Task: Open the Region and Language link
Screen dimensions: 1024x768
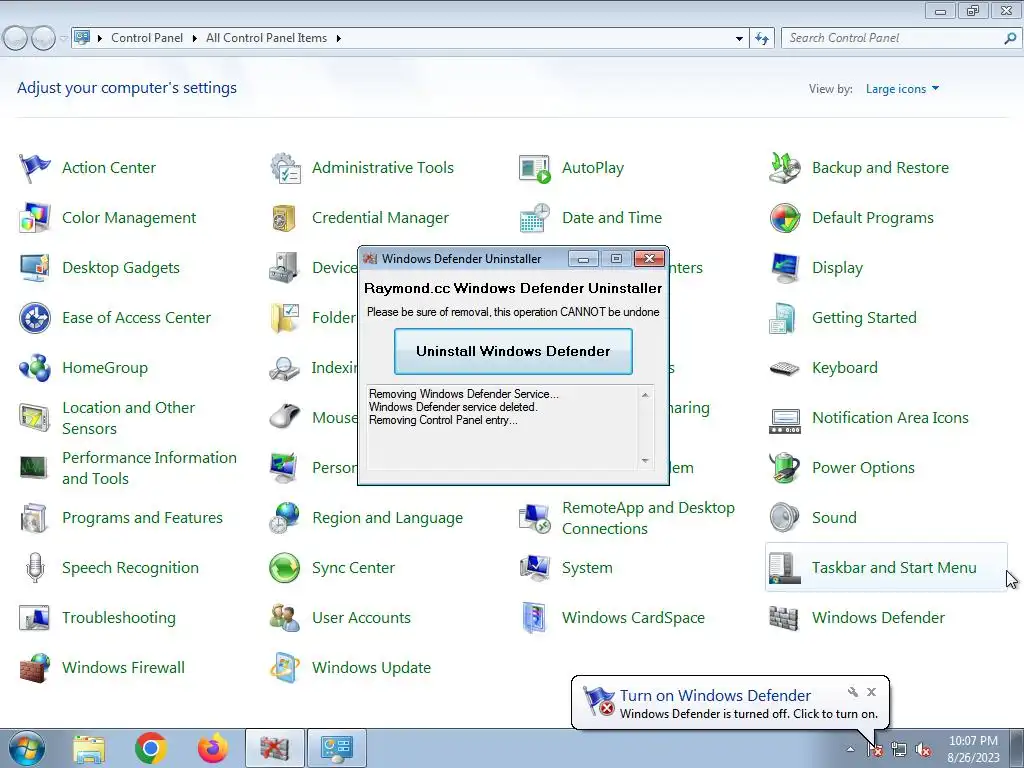Action: 387,518
